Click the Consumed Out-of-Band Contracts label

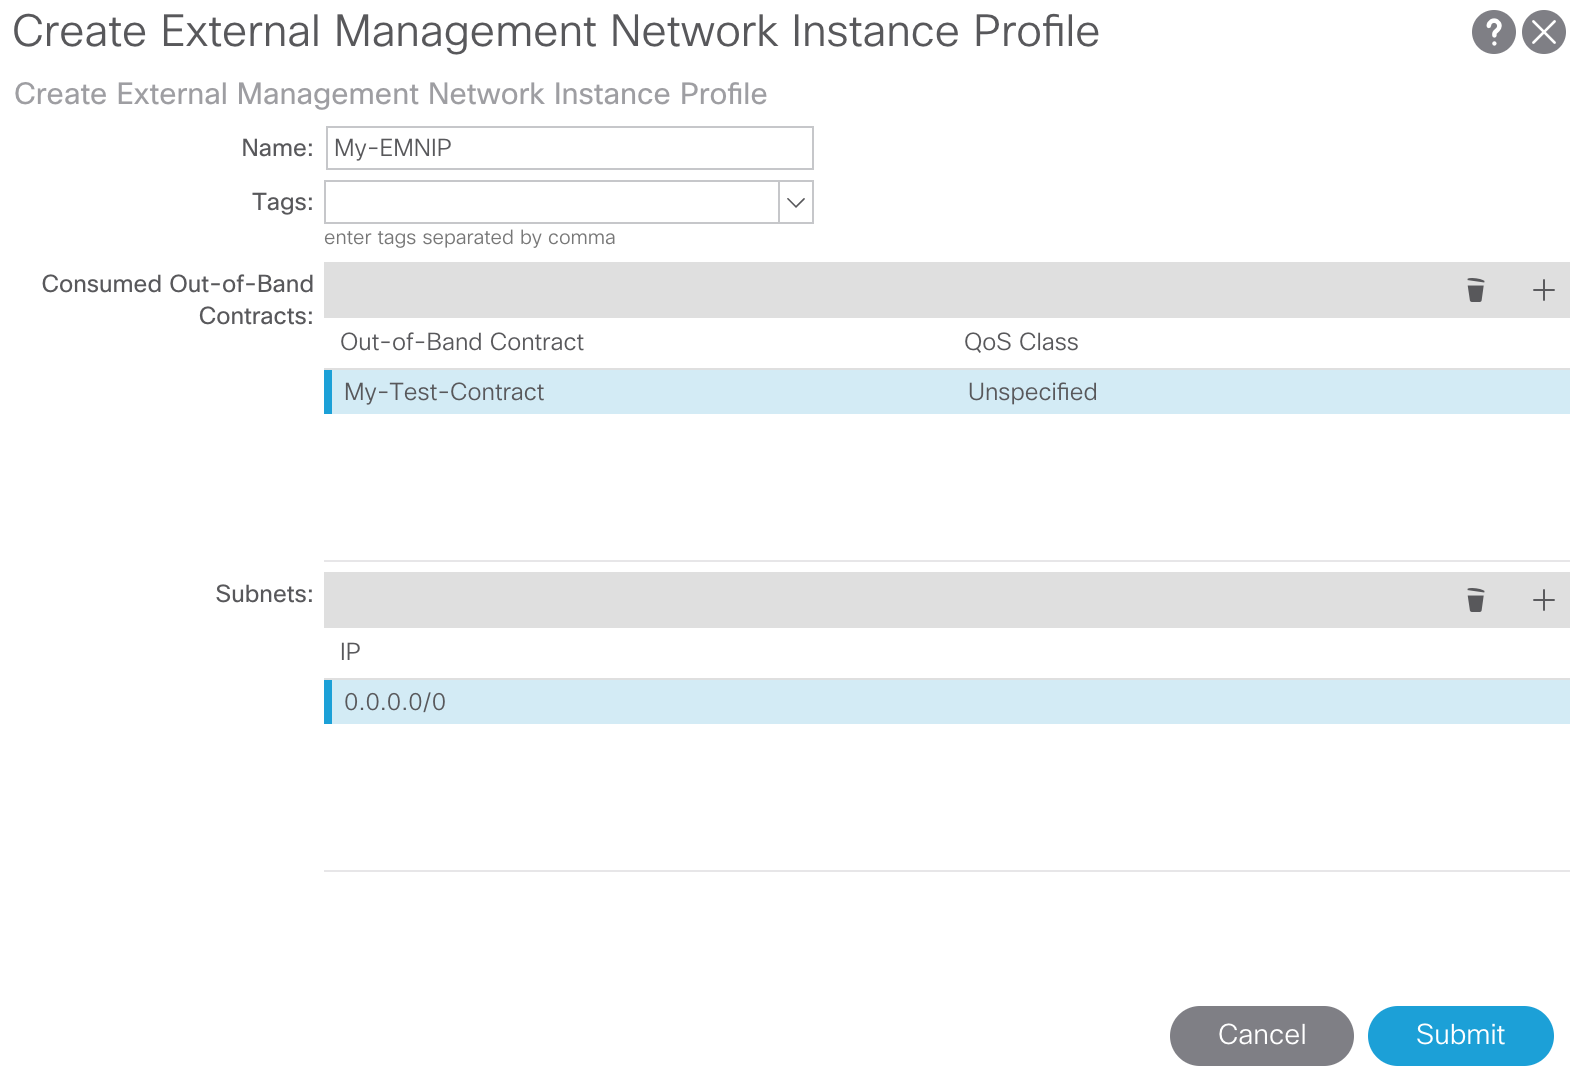click(178, 299)
